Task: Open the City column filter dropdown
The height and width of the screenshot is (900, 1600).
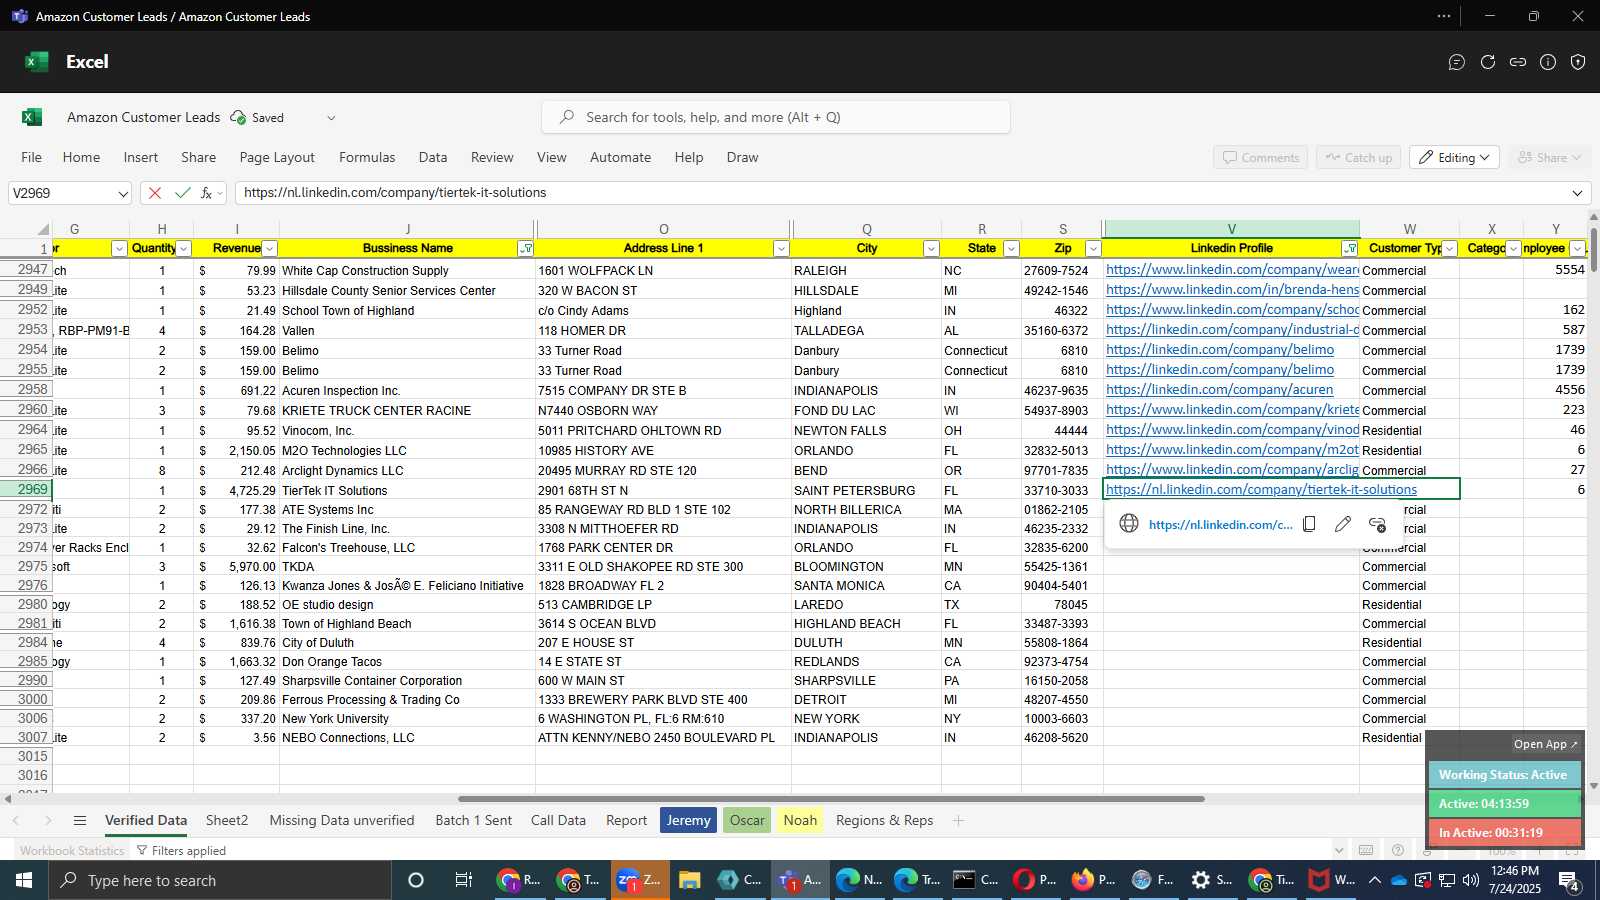Action: coord(931,249)
